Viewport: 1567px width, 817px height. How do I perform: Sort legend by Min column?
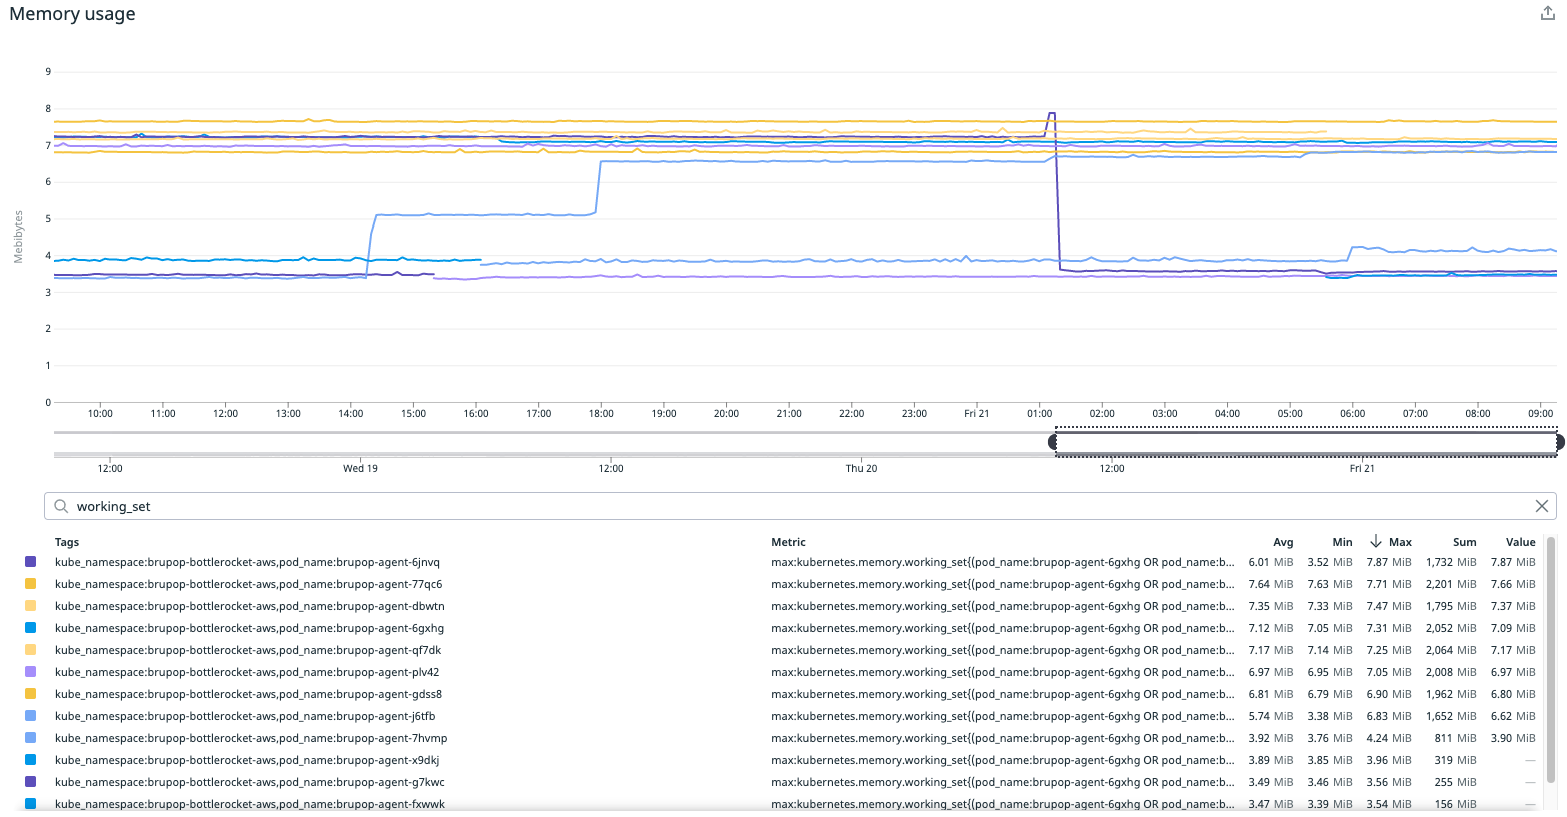(1342, 542)
